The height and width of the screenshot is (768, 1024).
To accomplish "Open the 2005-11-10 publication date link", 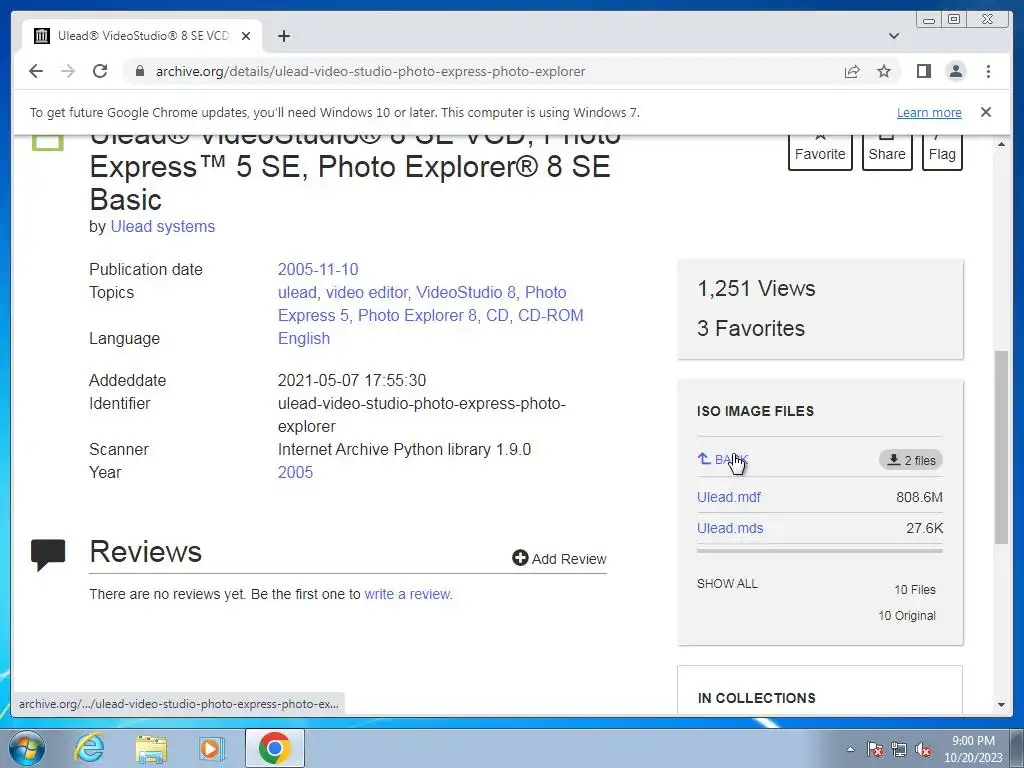I will [x=318, y=270].
